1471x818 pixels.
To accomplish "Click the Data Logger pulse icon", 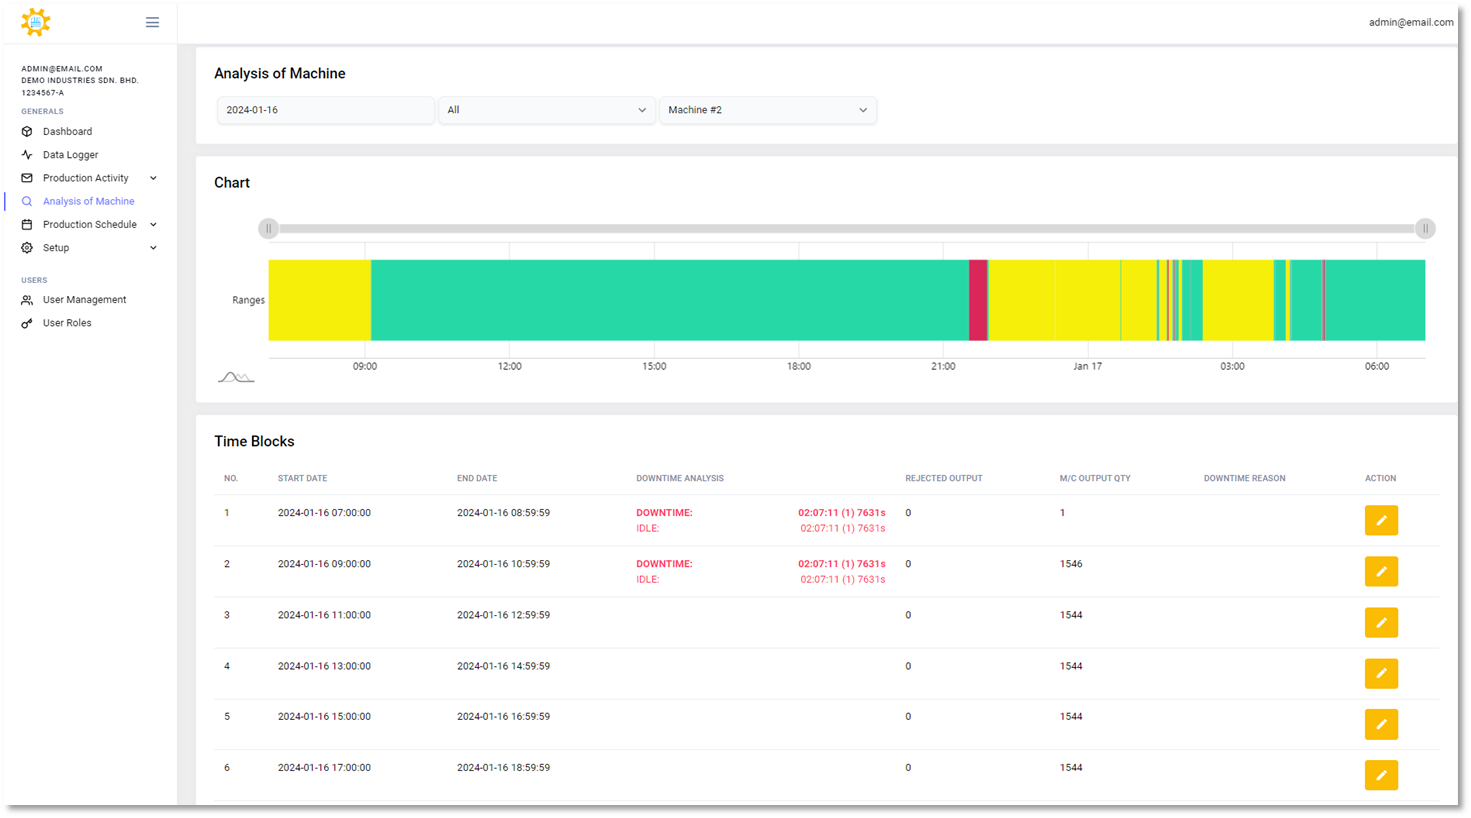I will tap(27, 155).
